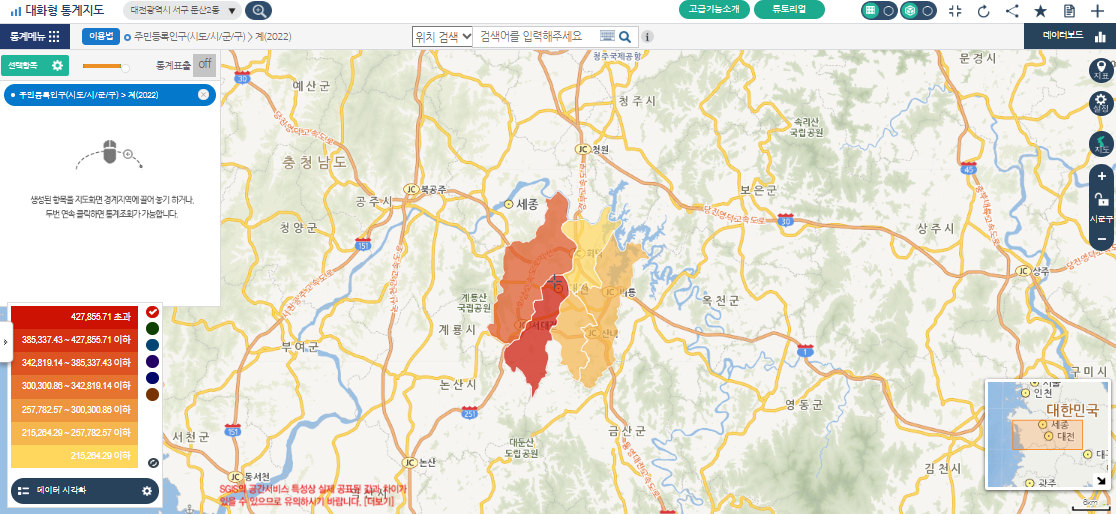Select the dark green legend color swatch

coord(152,328)
